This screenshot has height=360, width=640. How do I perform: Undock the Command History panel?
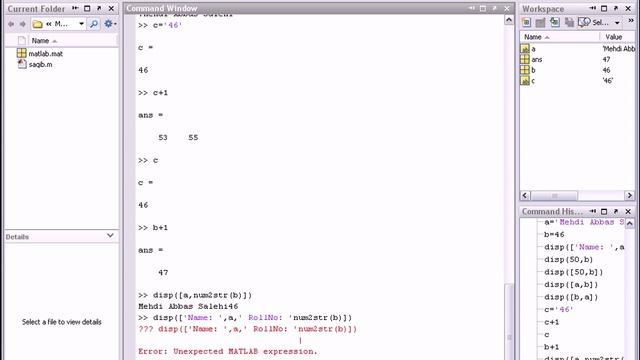coord(616,211)
